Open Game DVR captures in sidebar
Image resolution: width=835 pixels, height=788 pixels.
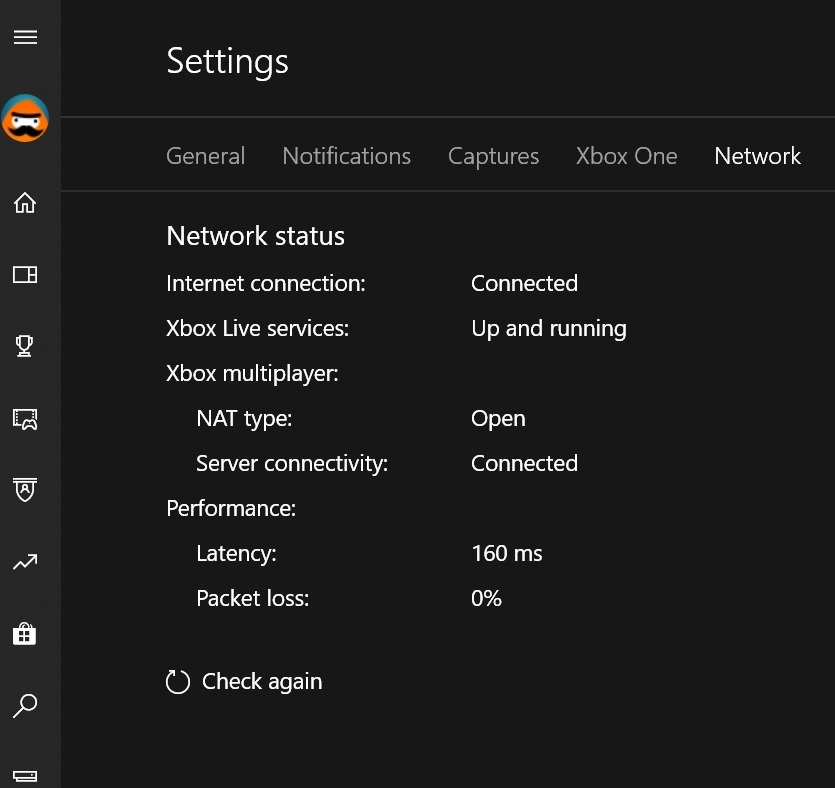pyautogui.click(x=25, y=418)
